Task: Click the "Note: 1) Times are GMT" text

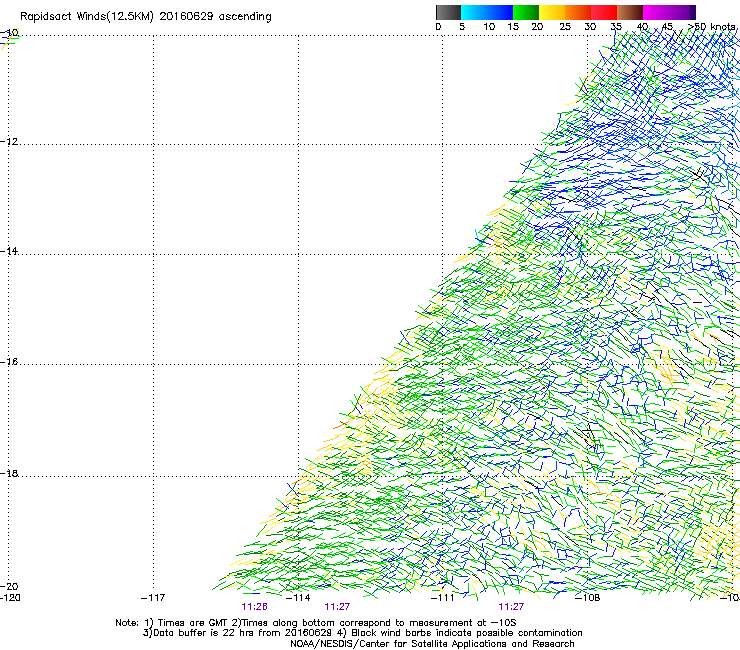Action: 172,623
